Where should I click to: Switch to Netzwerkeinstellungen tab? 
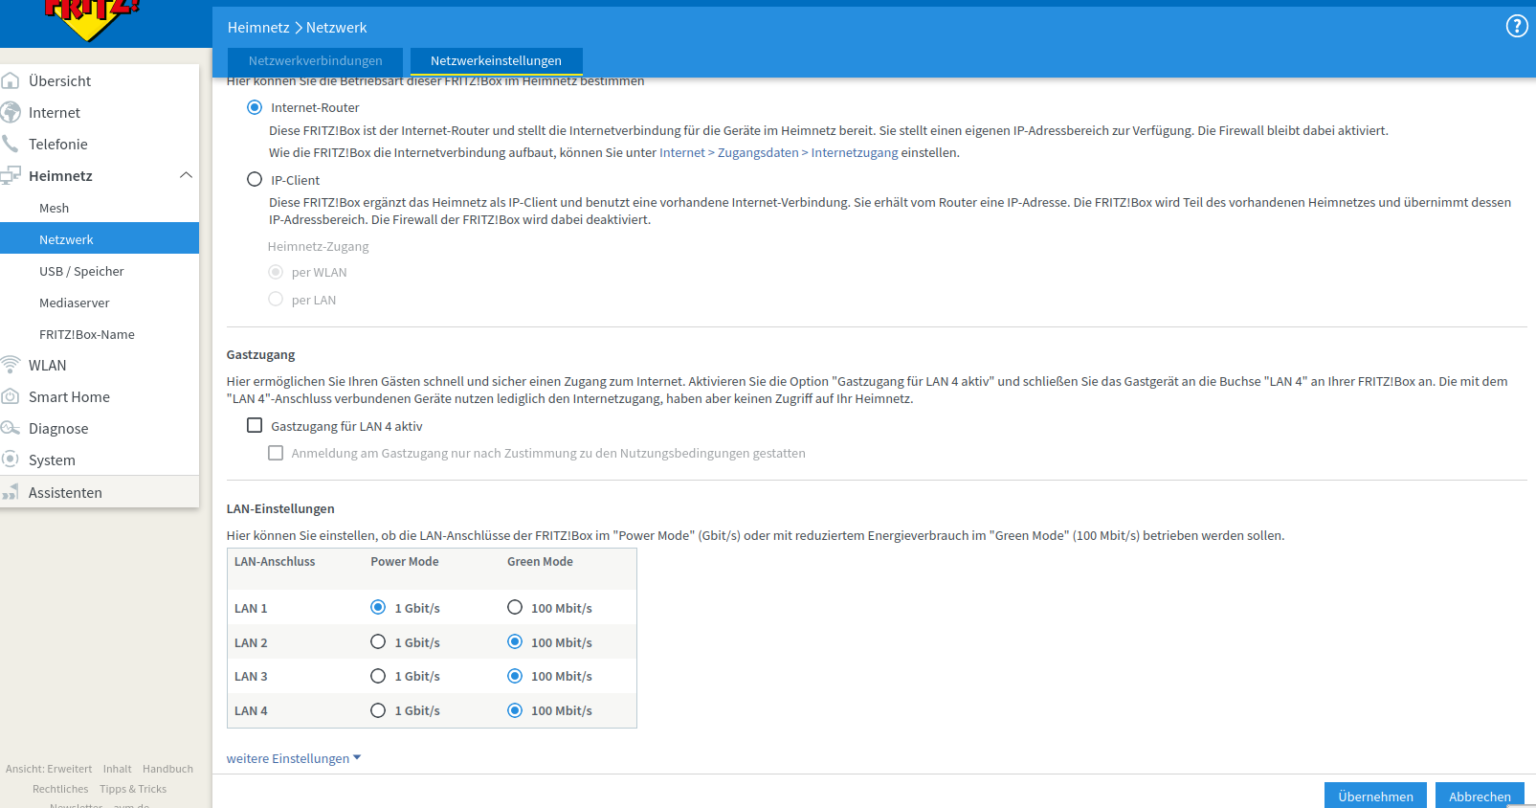coord(496,61)
